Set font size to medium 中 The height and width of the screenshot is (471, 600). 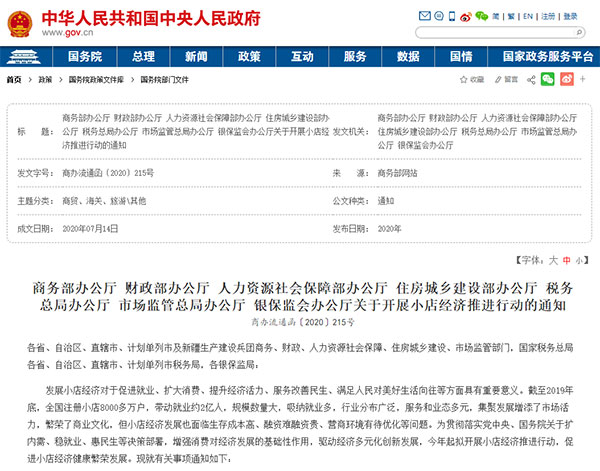coord(567,261)
